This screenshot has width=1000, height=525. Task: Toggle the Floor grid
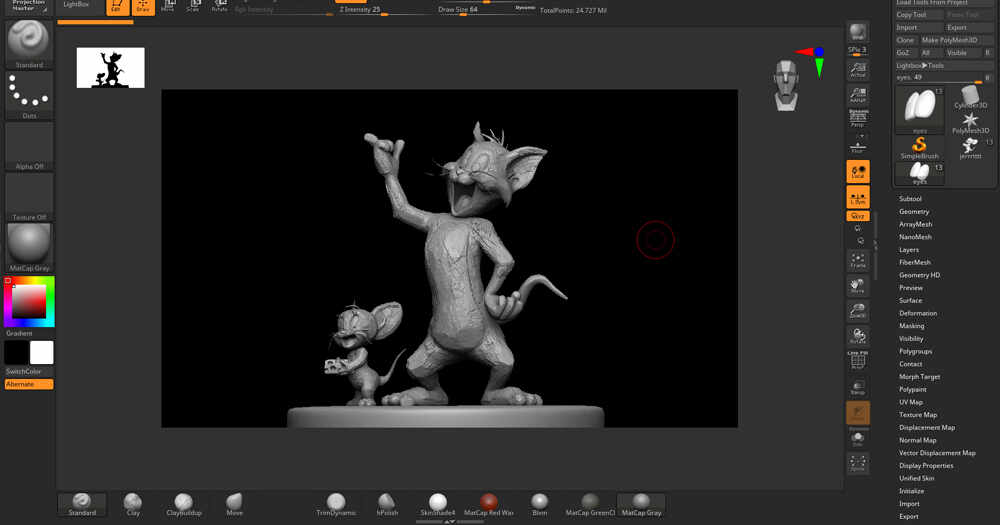(858, 146)
